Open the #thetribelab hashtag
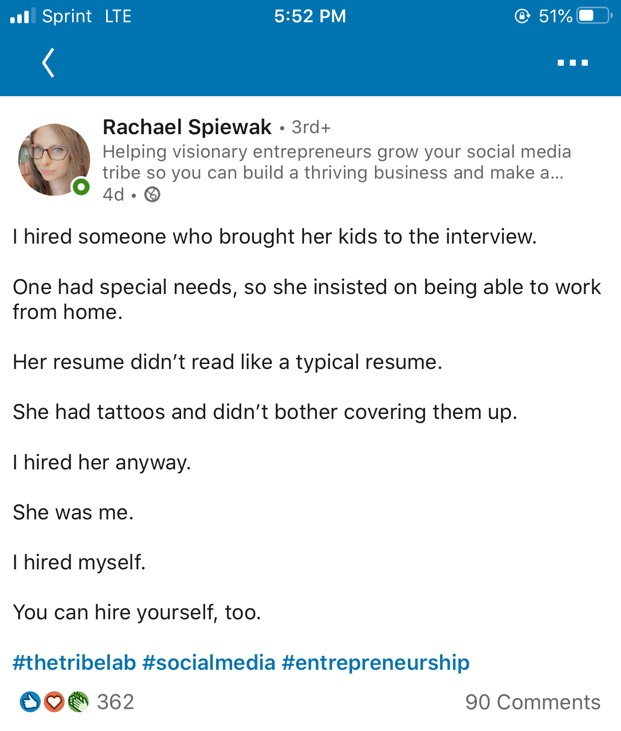Image resolution: width=621 pixels, height=731 pixels. 74,662
